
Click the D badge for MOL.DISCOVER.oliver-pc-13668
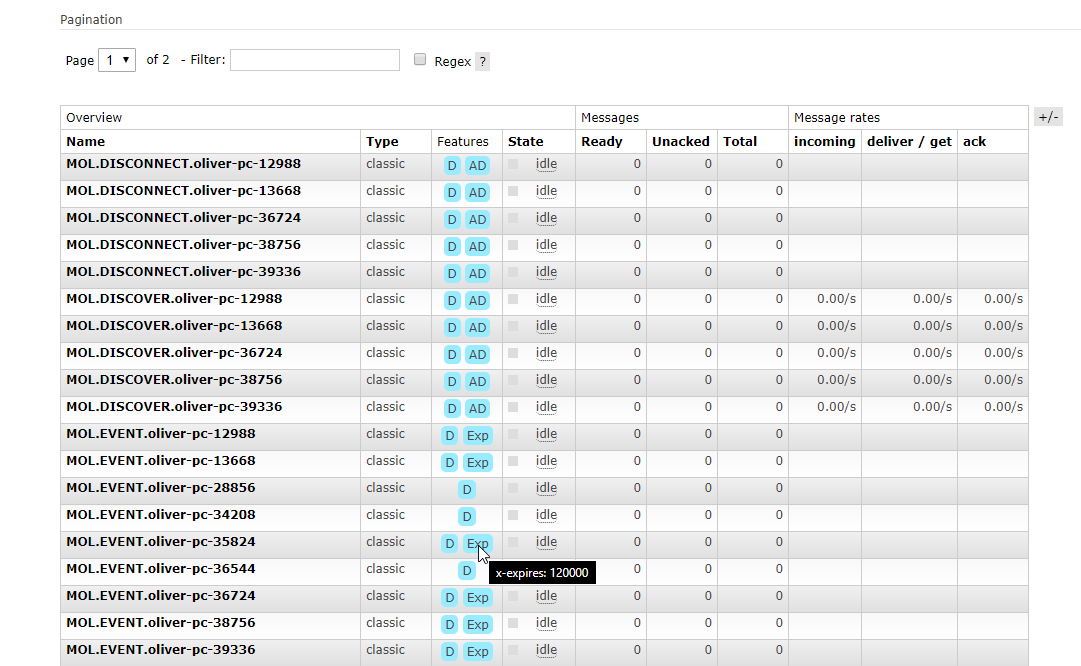(x=452, y=327)
